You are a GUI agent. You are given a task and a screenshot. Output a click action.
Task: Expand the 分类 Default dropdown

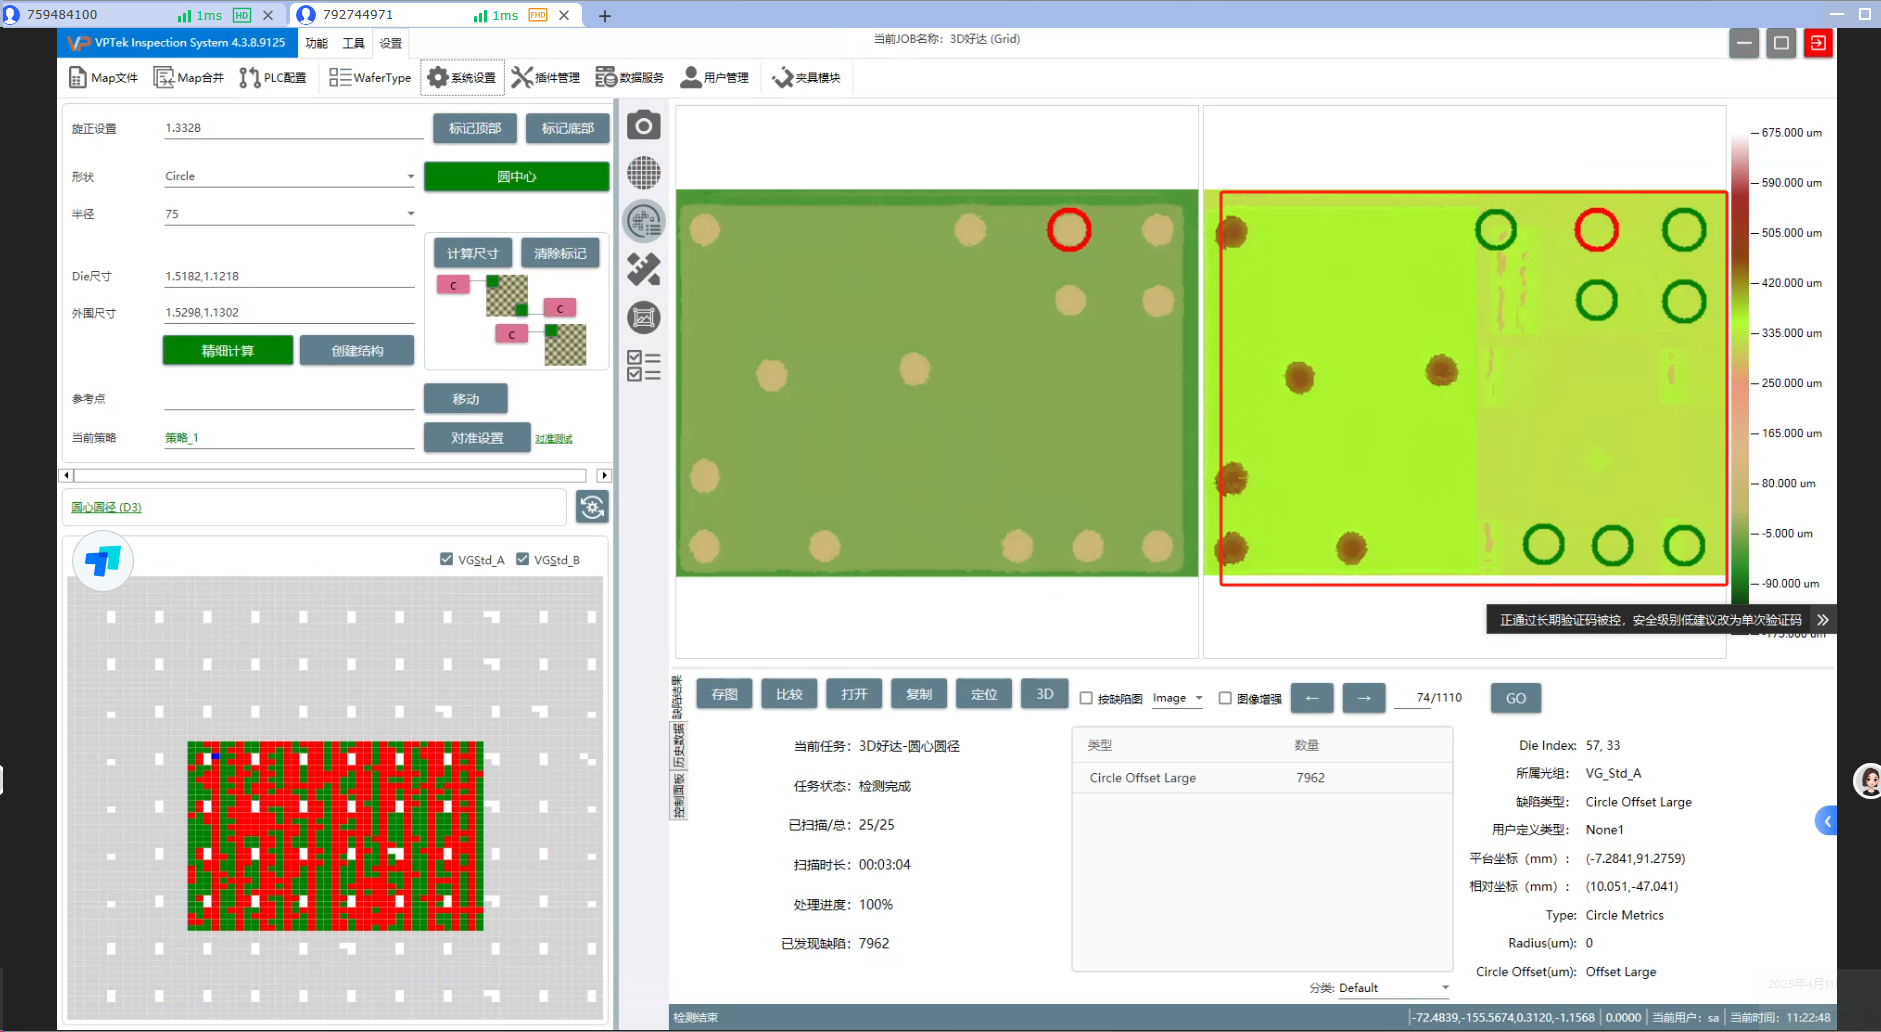(x=1445, y=988)
